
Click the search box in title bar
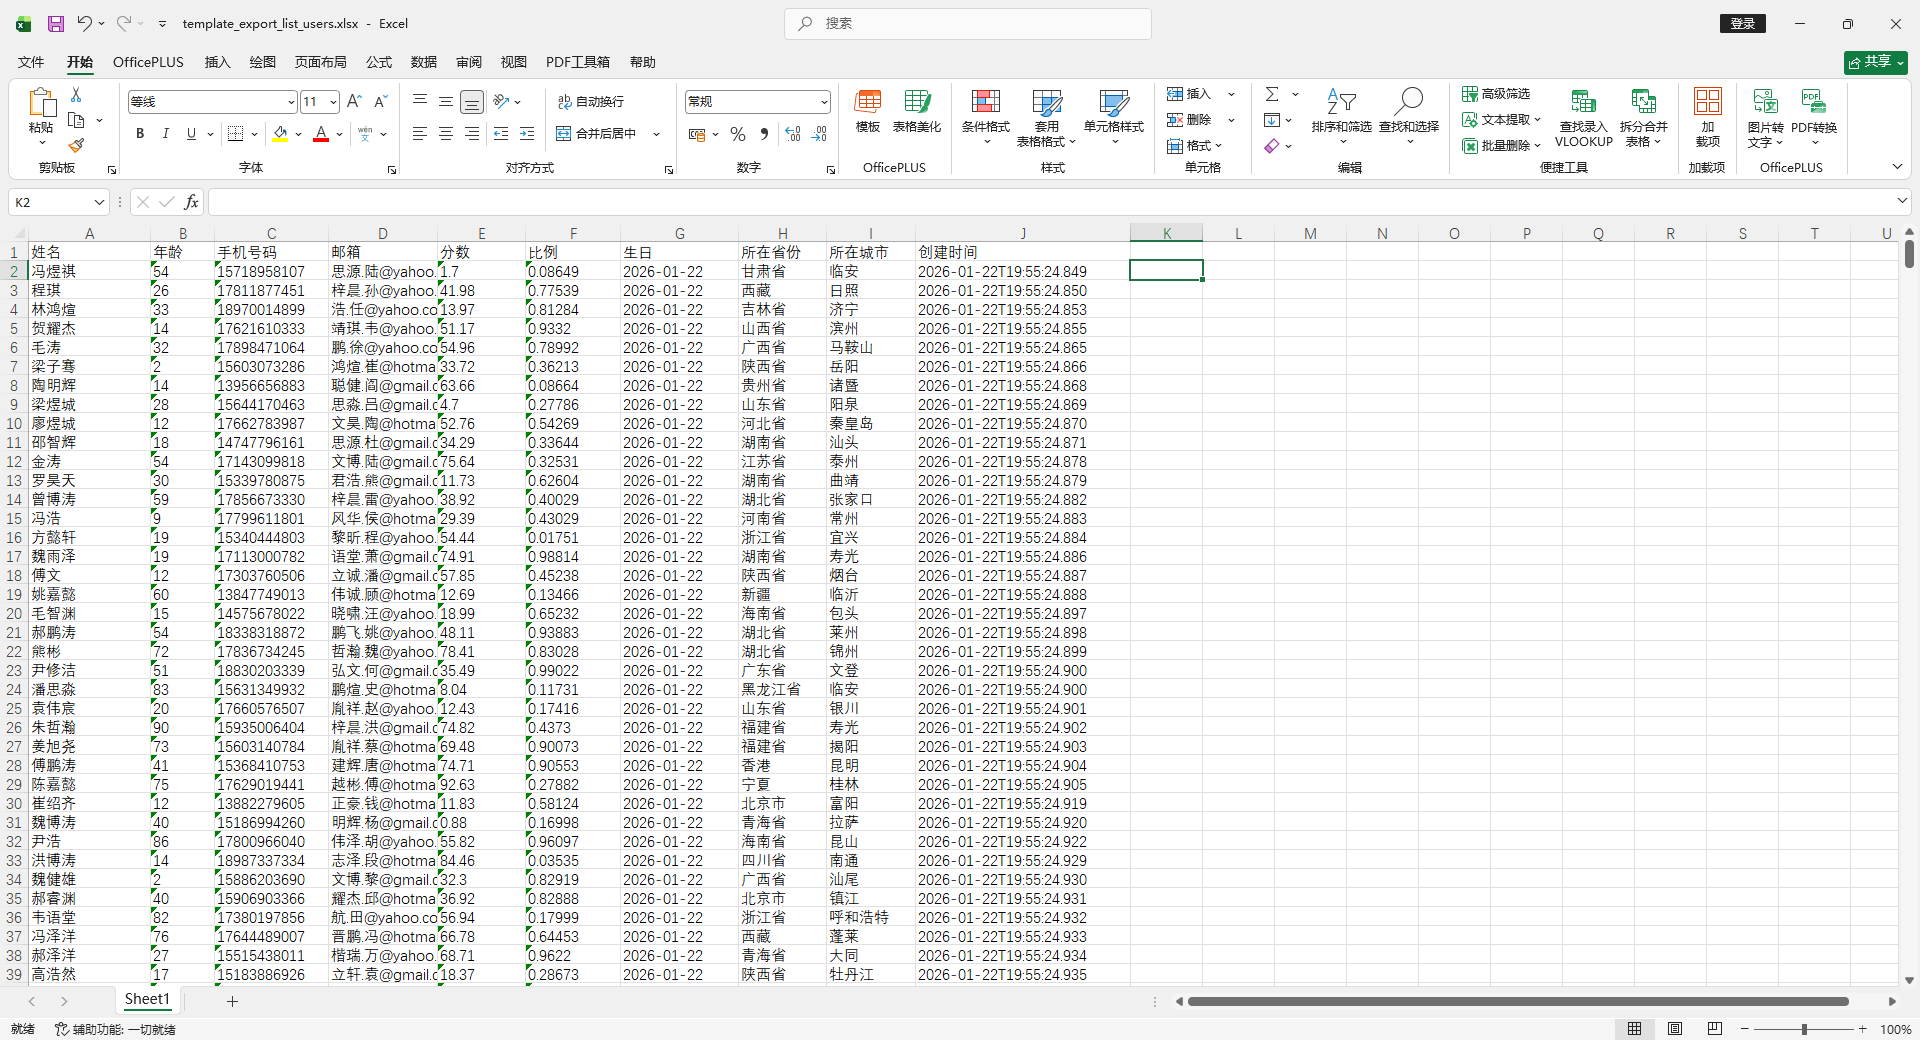pyautogui.click(x=968, y=24)
